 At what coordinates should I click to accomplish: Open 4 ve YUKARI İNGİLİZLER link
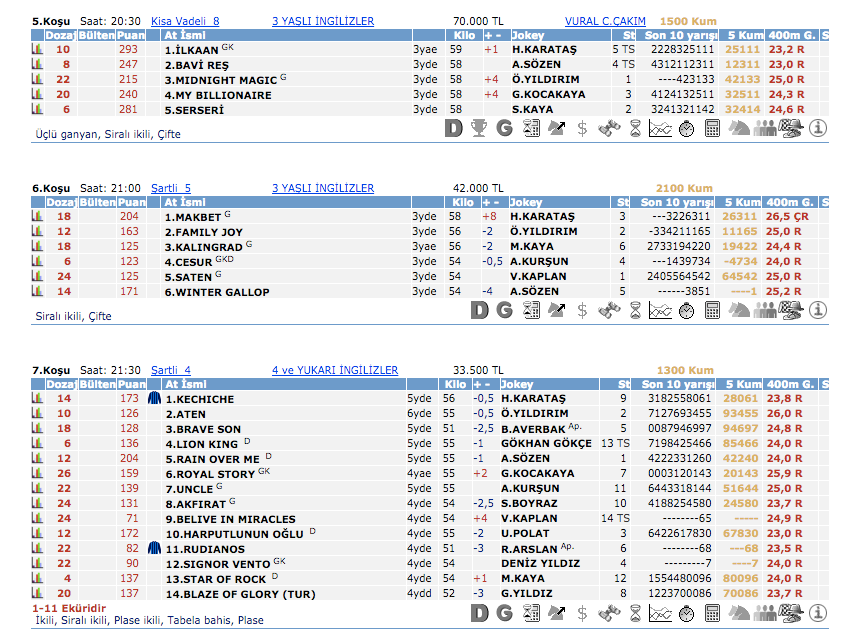(x=335, y=370)
